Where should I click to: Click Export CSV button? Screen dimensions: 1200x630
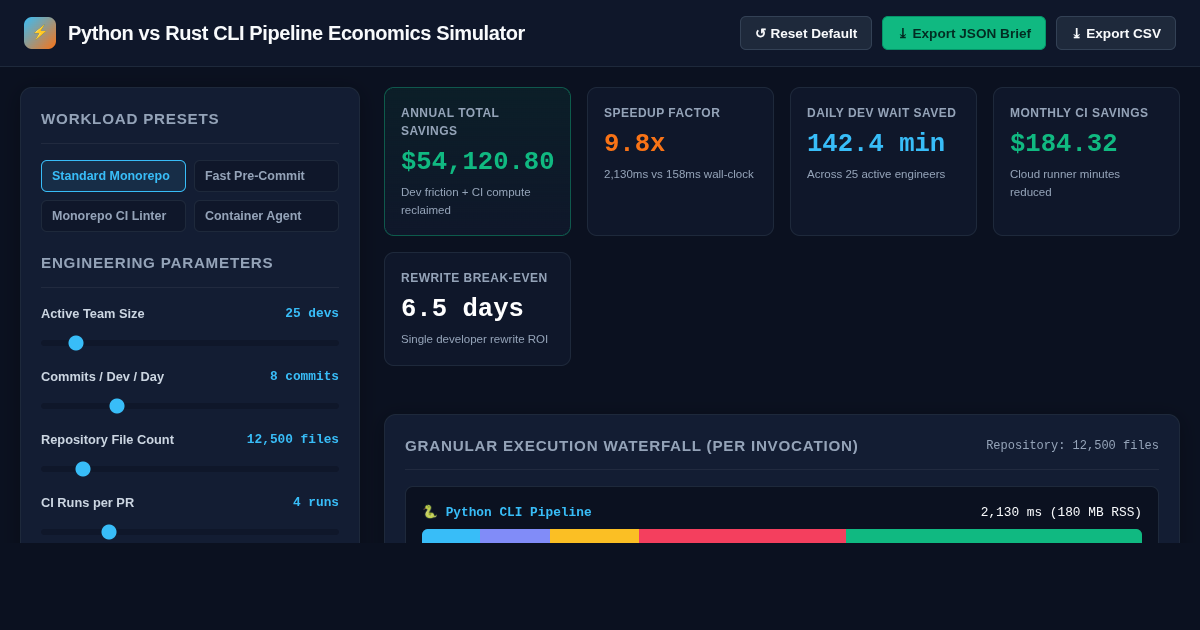click(1116, 33)
